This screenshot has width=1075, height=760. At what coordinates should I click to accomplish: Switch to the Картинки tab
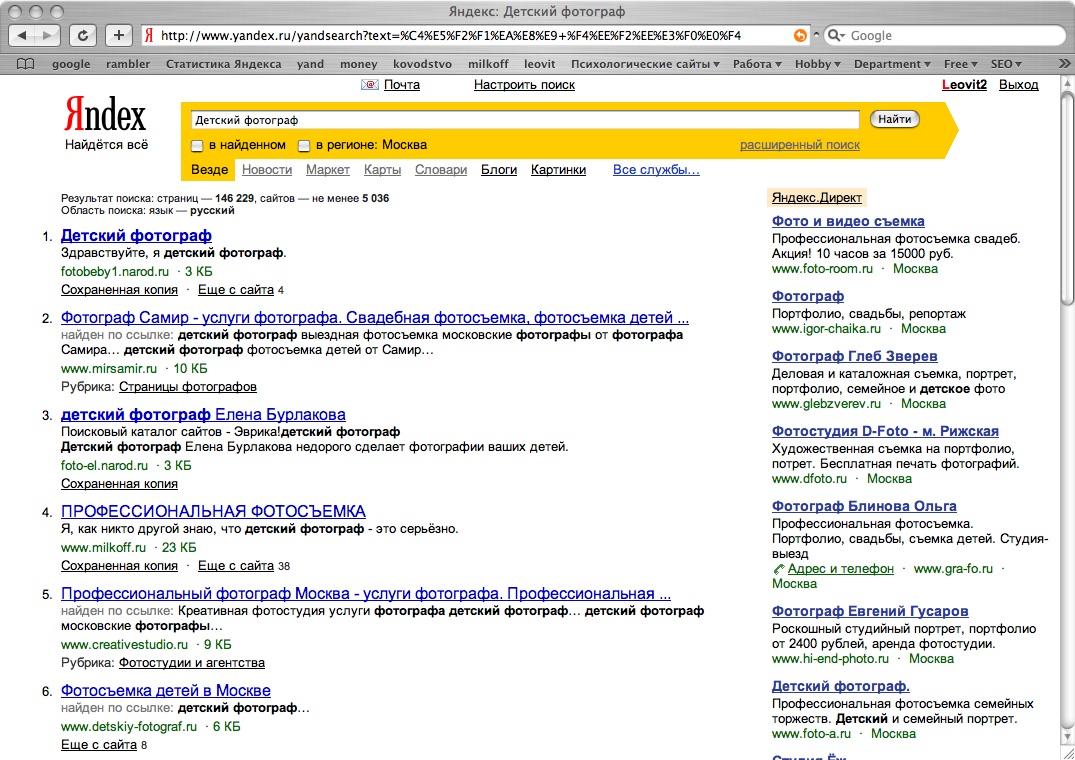coord(558,170)
